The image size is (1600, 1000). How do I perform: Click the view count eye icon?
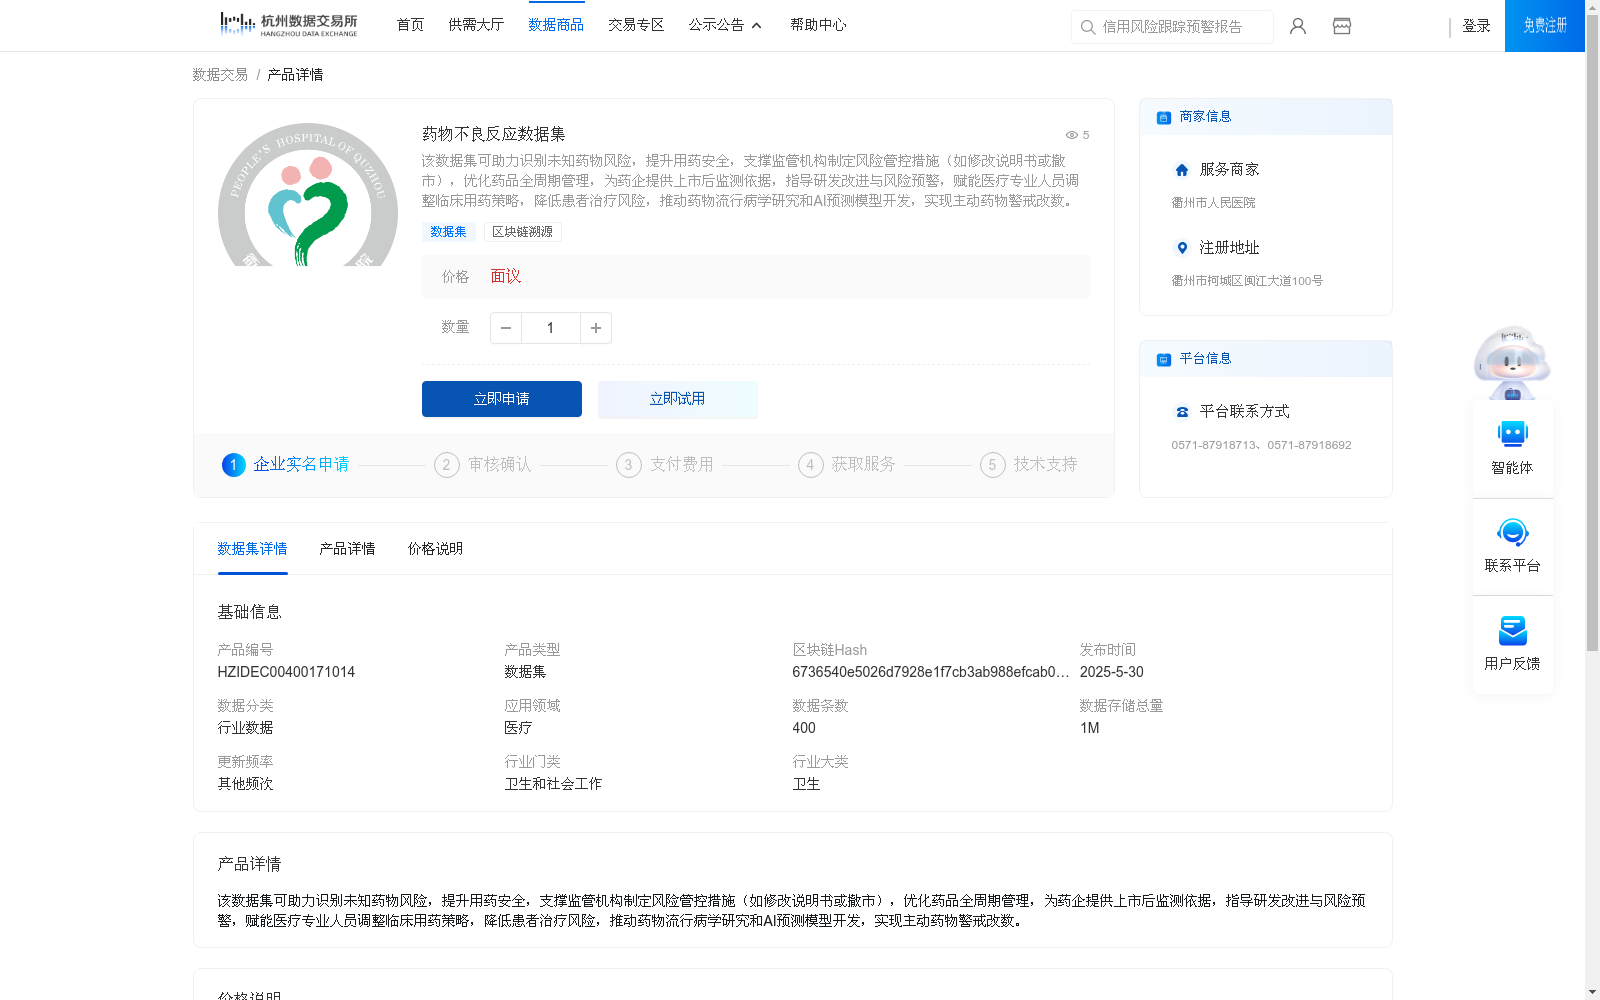[x=1072, y=135]
